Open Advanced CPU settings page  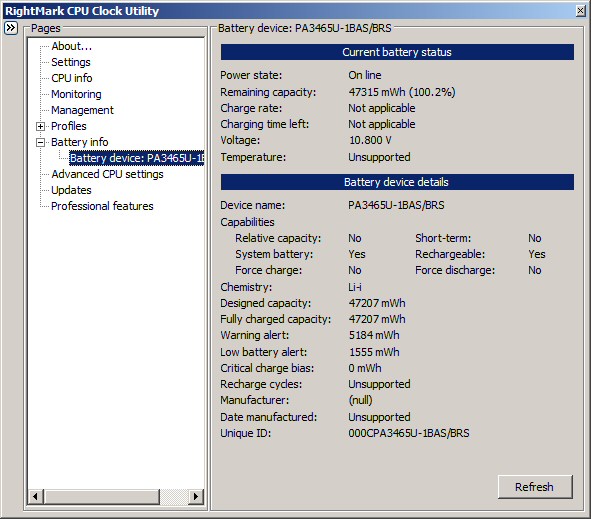coord(107,174)
